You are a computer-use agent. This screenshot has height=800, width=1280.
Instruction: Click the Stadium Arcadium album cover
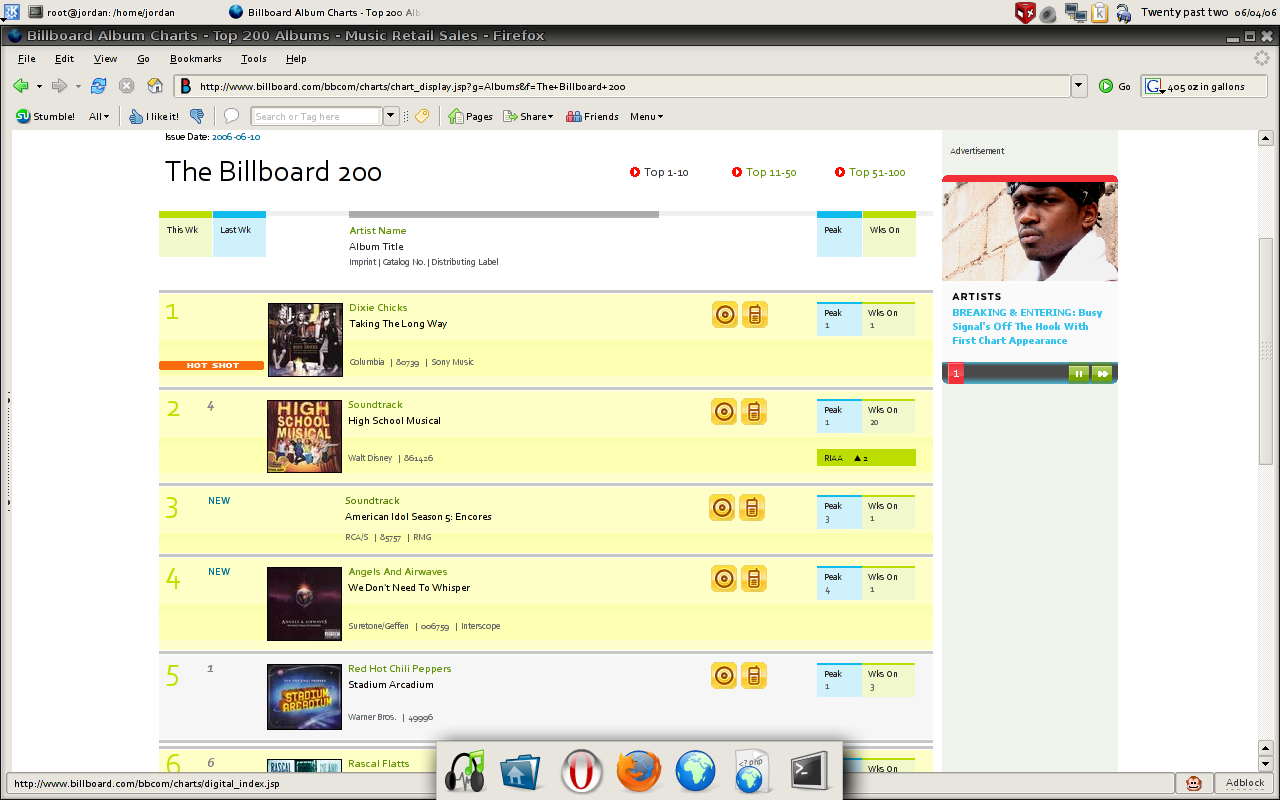(305, 697)
